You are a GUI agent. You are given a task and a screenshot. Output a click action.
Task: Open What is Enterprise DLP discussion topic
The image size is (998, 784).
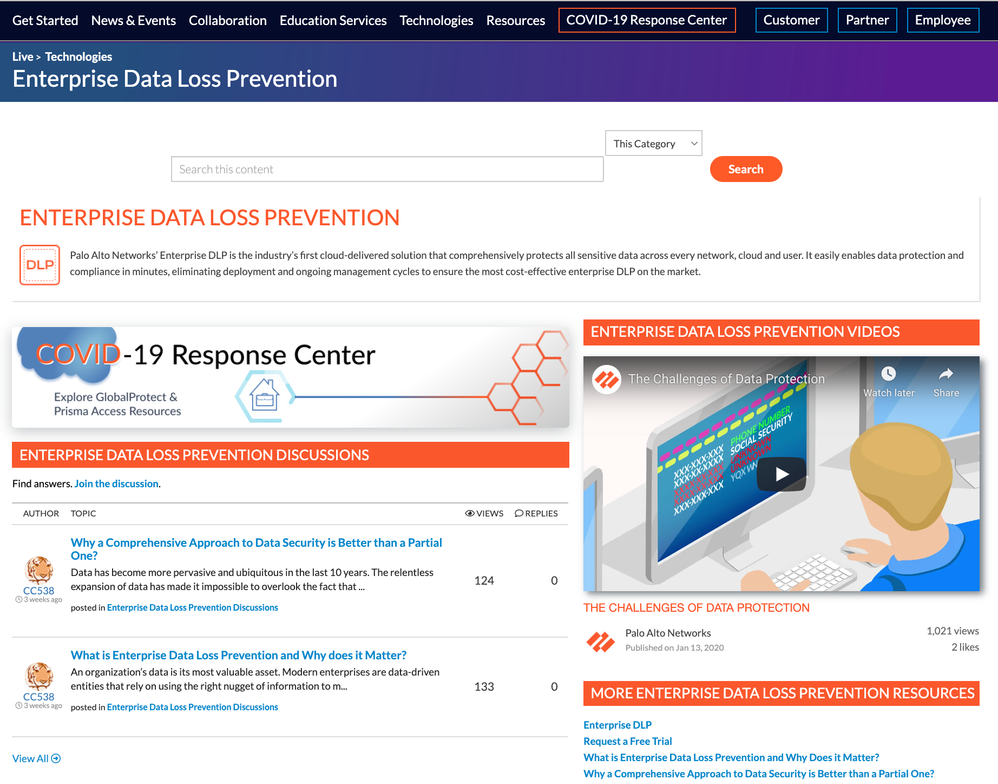click(x=238, y=655)
